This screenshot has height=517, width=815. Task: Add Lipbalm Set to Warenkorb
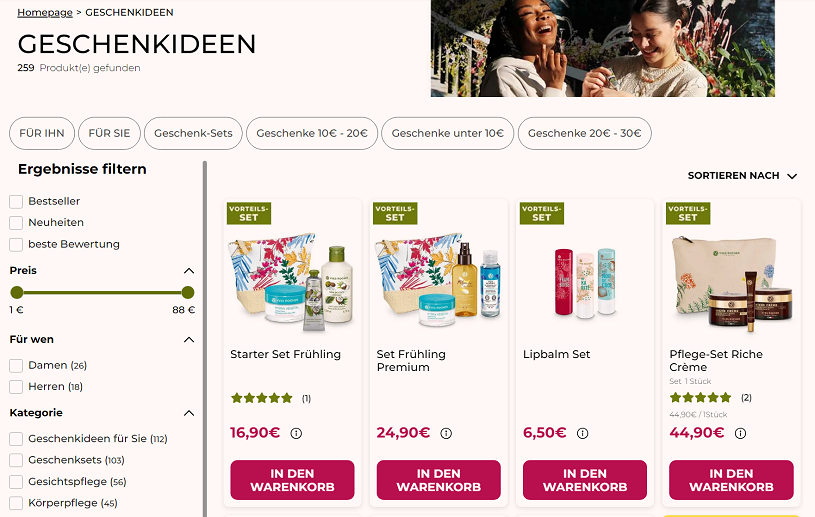585,480
